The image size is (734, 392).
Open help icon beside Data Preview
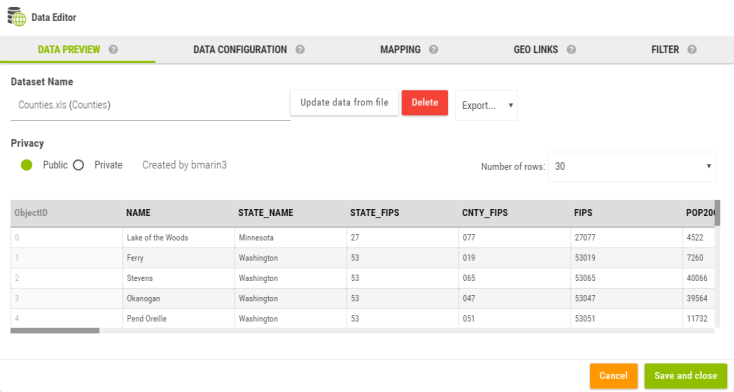click(113, 49)
